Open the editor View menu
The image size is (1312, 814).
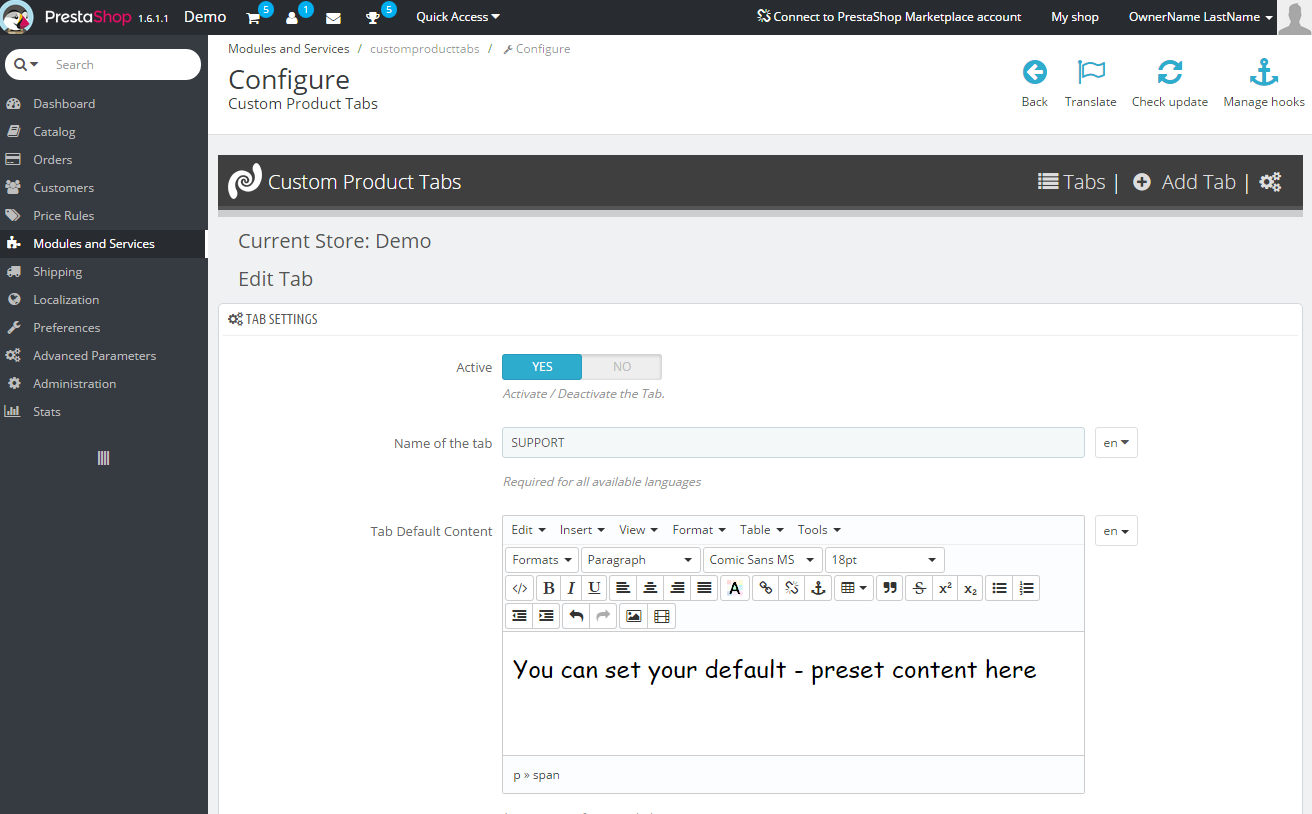(638, 530)
